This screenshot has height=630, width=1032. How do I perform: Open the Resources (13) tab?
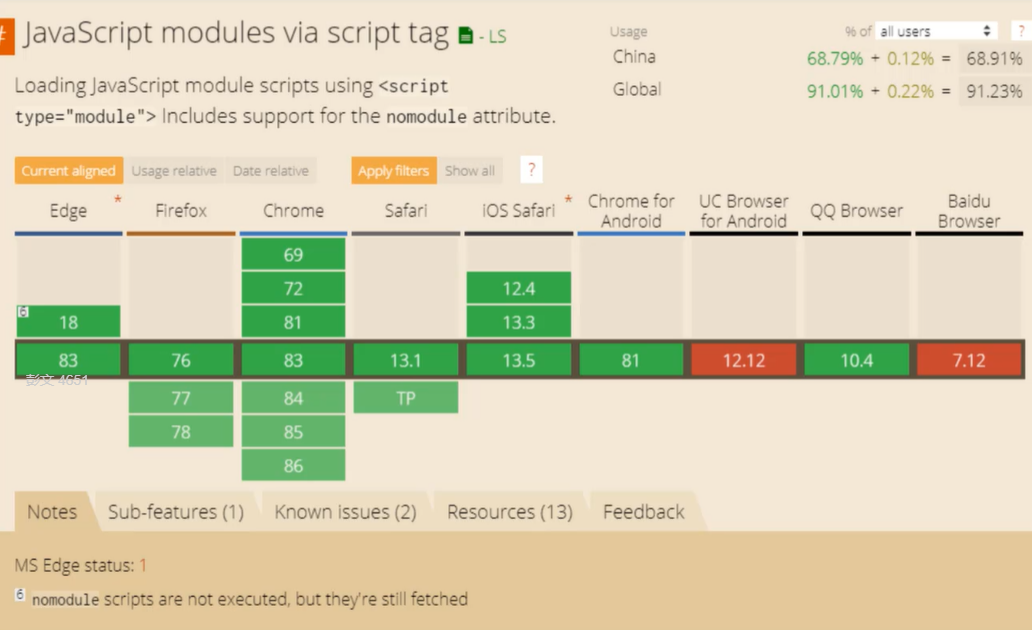click(x=510, y=512)
